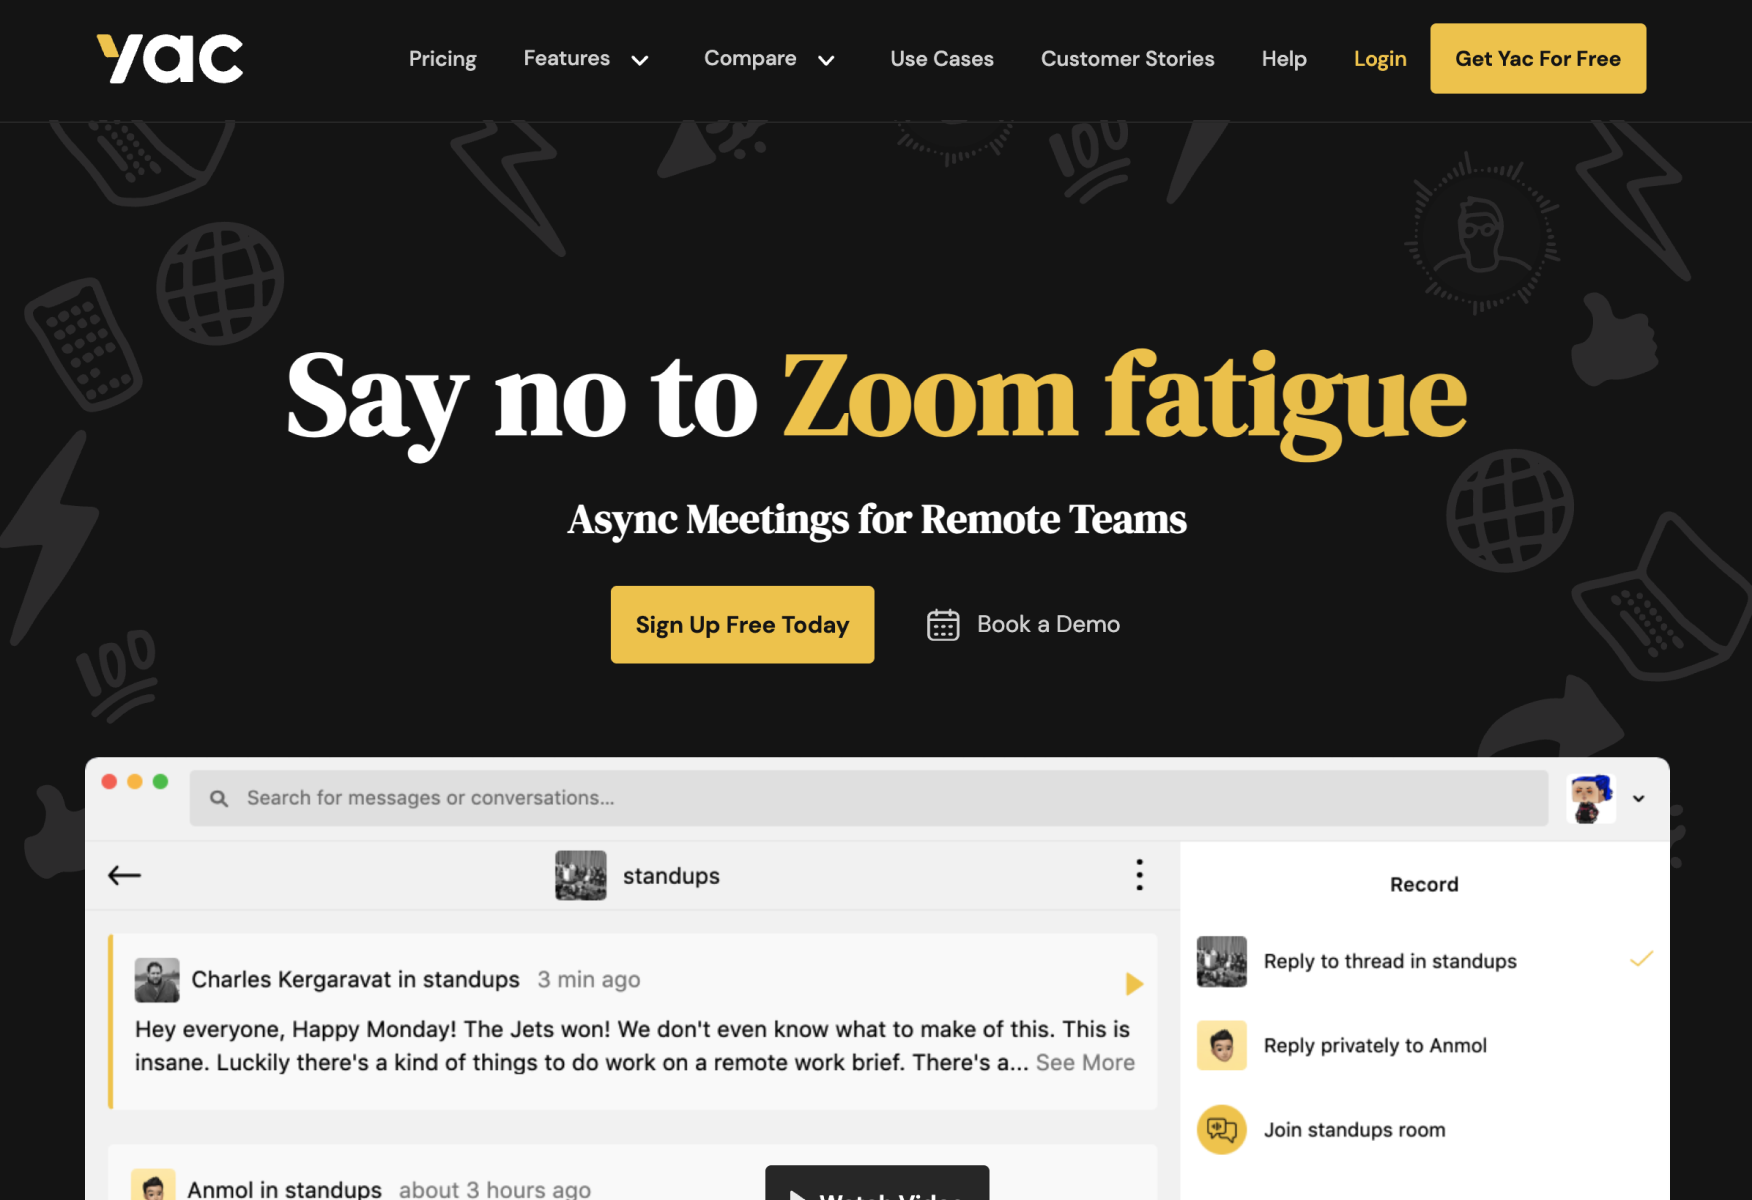The width and height of the screenshot is (1752, 1200).
Task: Click the Login link
Action: click(1380, 59)
